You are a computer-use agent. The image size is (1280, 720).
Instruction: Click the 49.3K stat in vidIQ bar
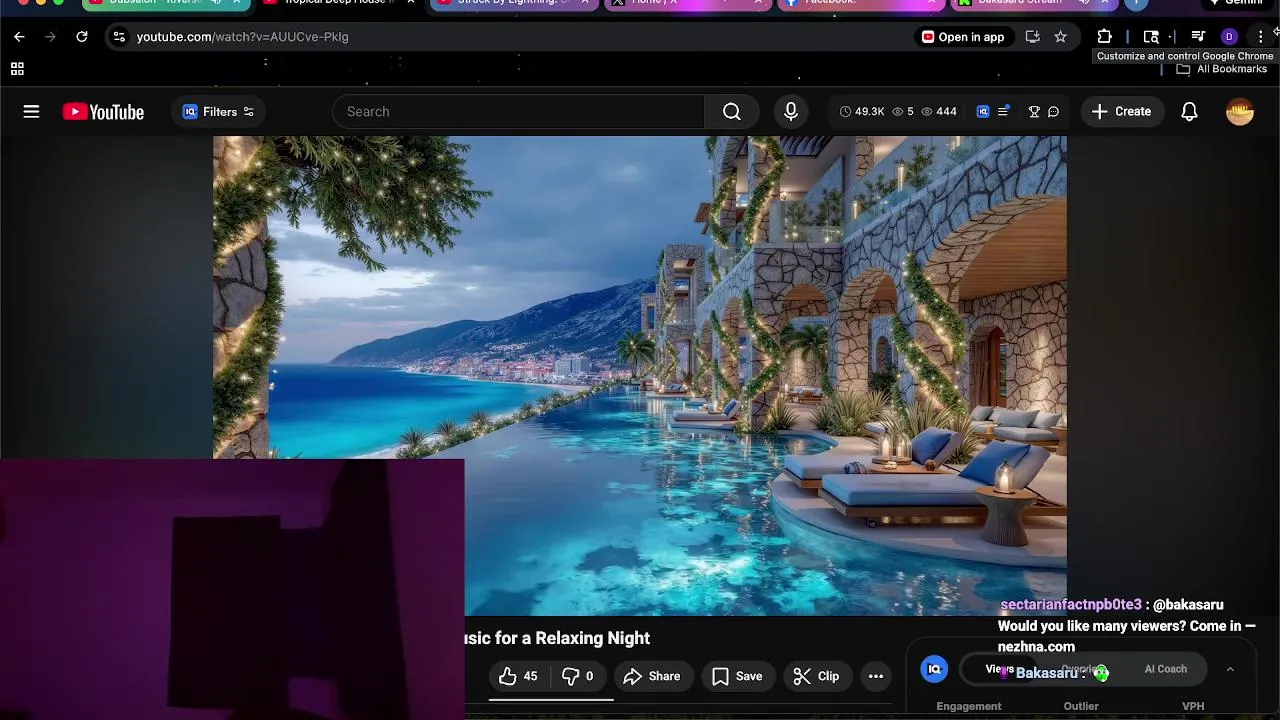pyautogui.click(x=862, y=112)
